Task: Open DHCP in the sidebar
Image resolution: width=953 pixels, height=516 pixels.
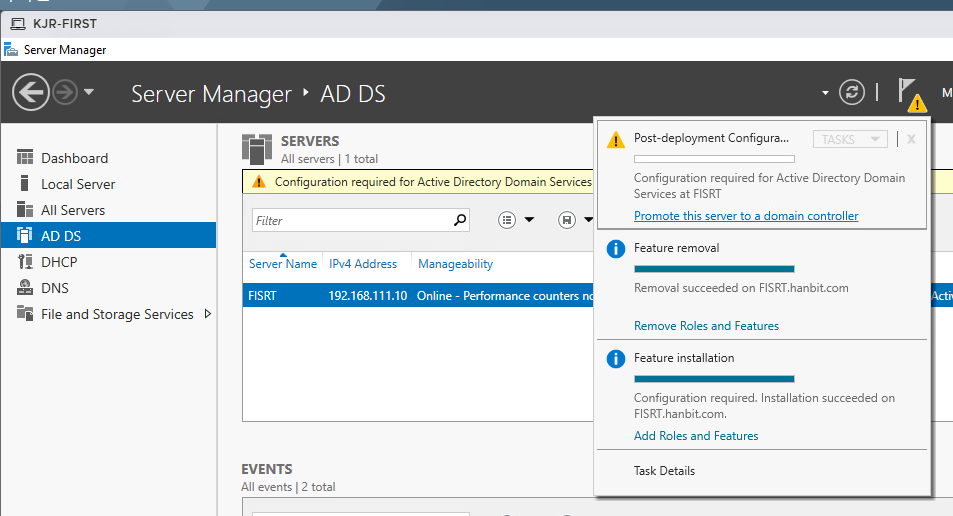Action: (59, 262)
